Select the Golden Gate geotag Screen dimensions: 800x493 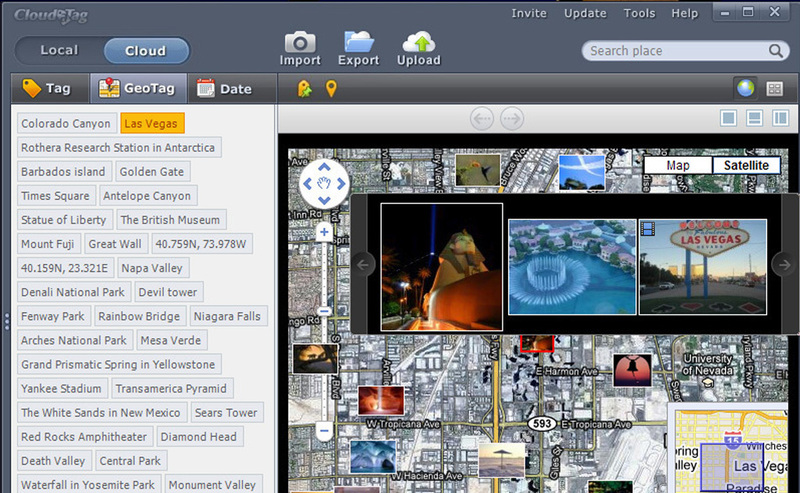click(152, 171)
